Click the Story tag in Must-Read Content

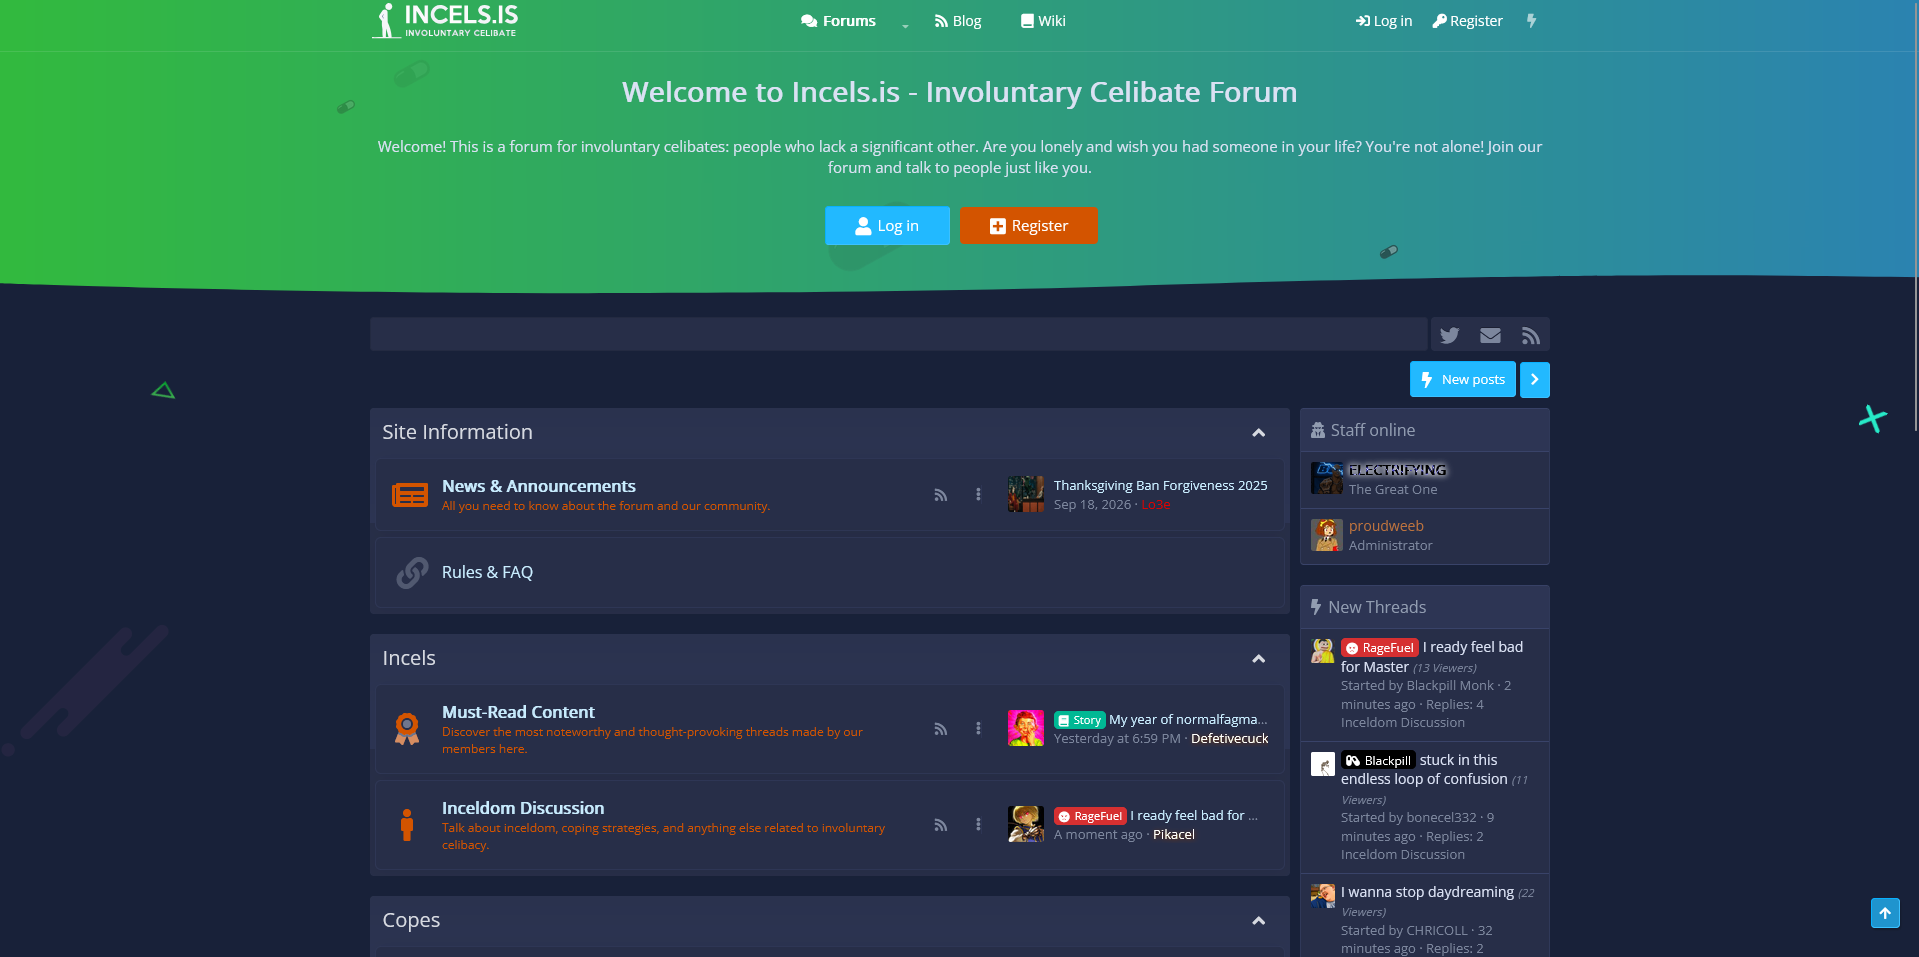[1079, 720]
